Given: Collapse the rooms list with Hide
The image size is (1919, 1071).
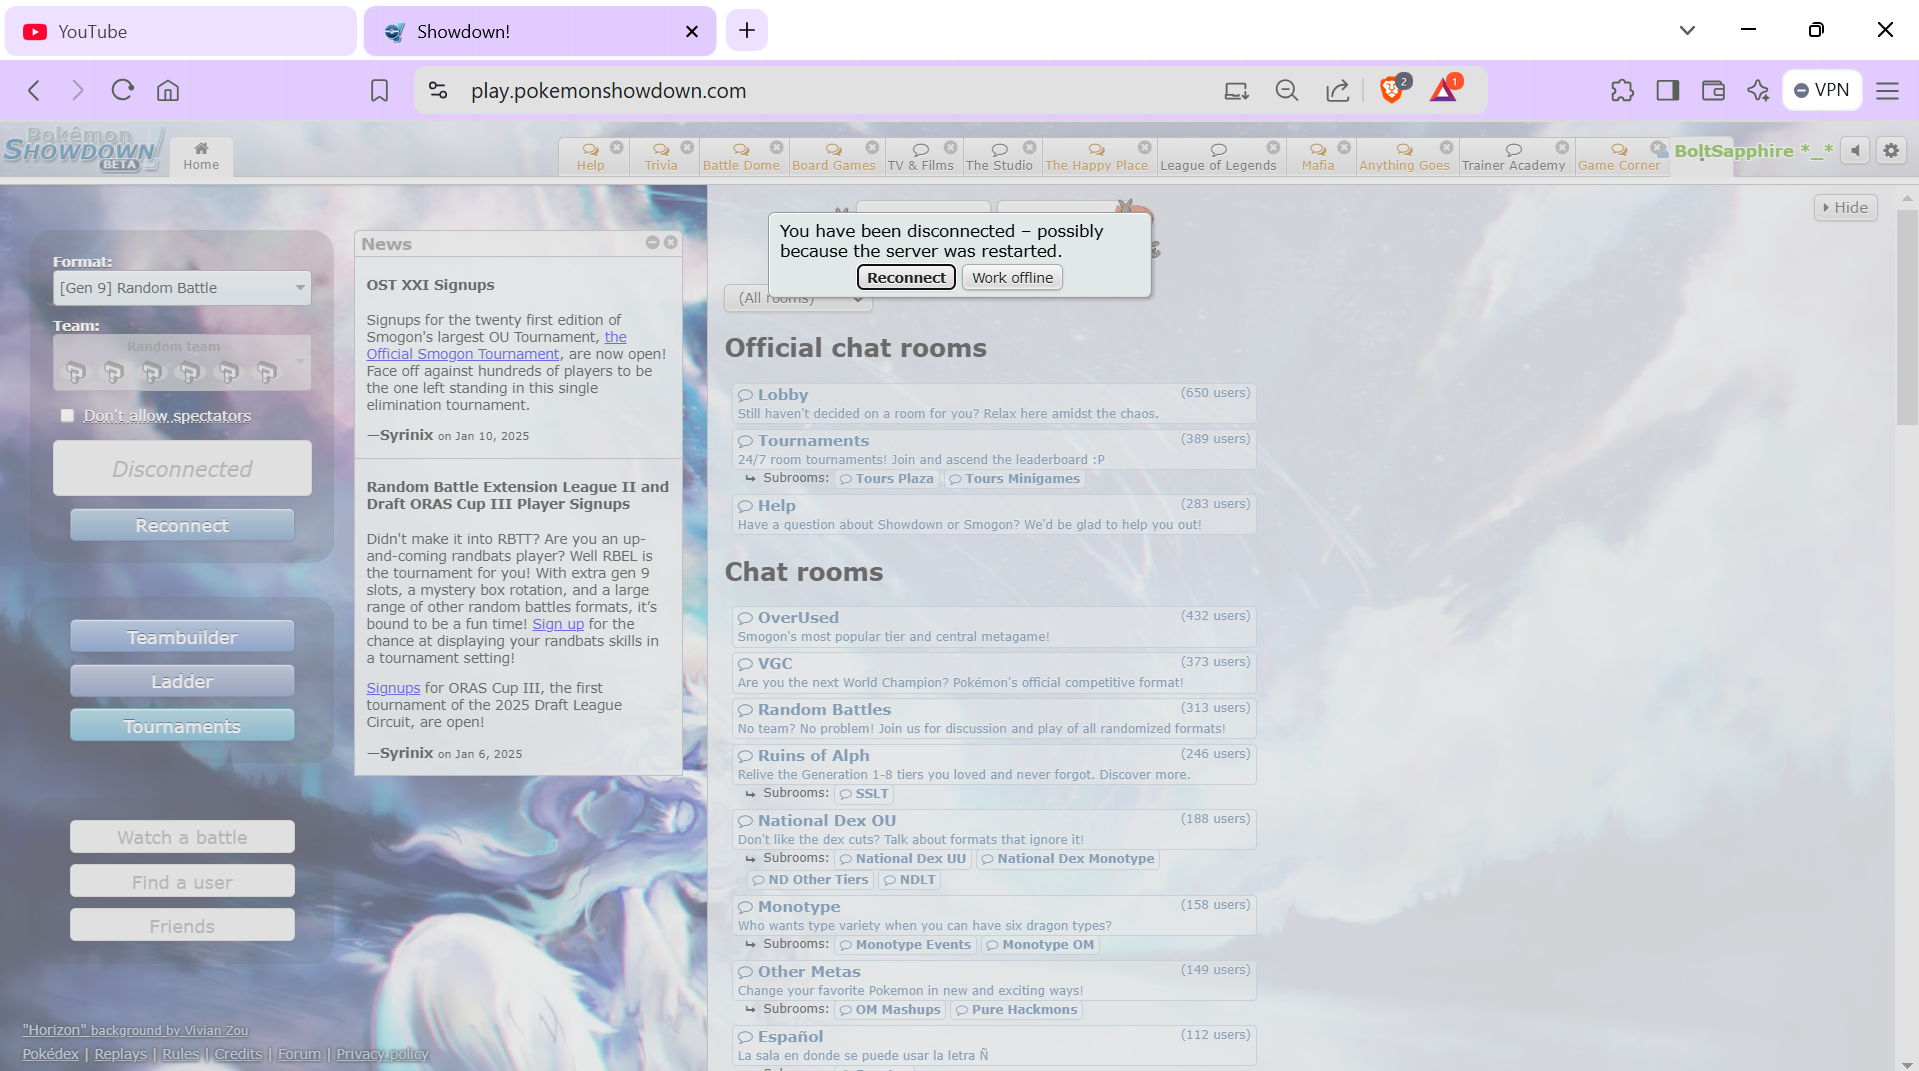Looking at the screenshot, I should [x=1845, y=208].
